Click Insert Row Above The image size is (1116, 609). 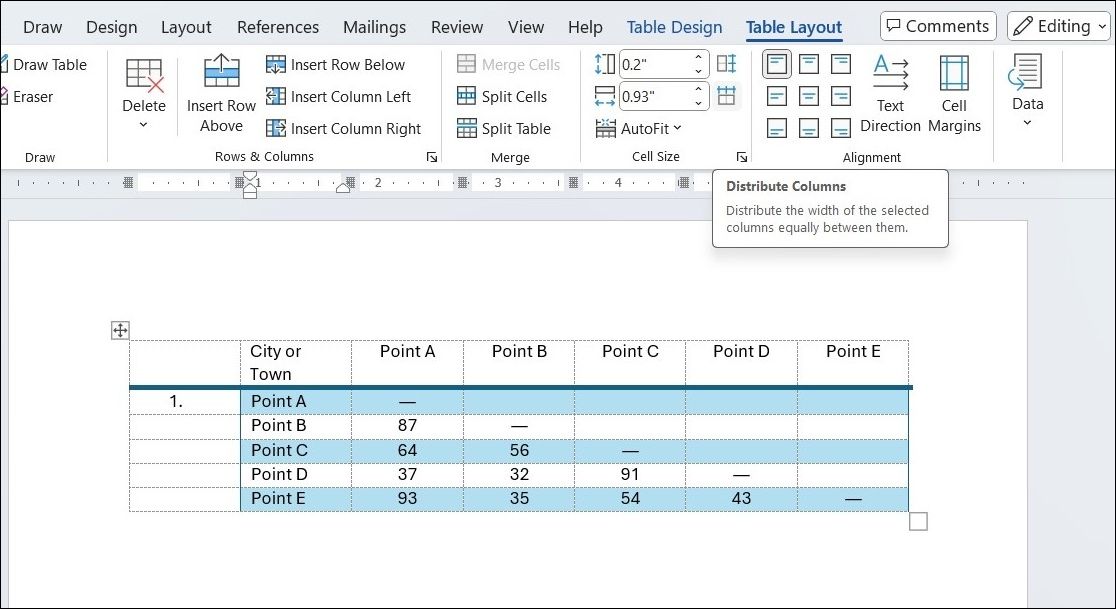(x=221, y=94)
